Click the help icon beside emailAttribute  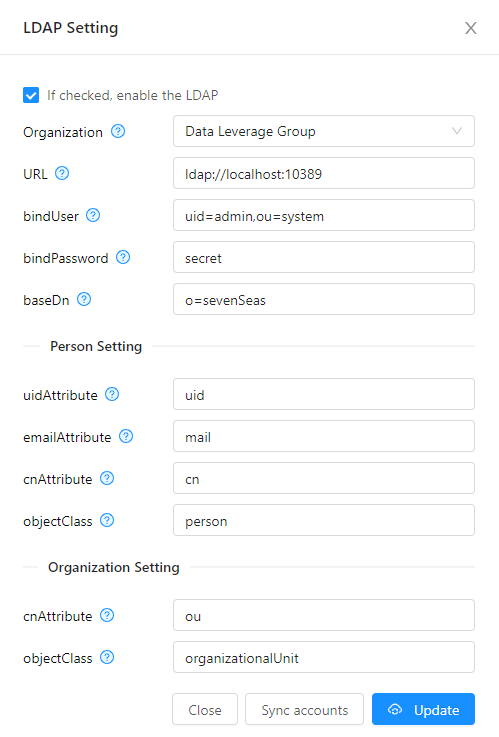pyautogui.click(x=126, y=436)
